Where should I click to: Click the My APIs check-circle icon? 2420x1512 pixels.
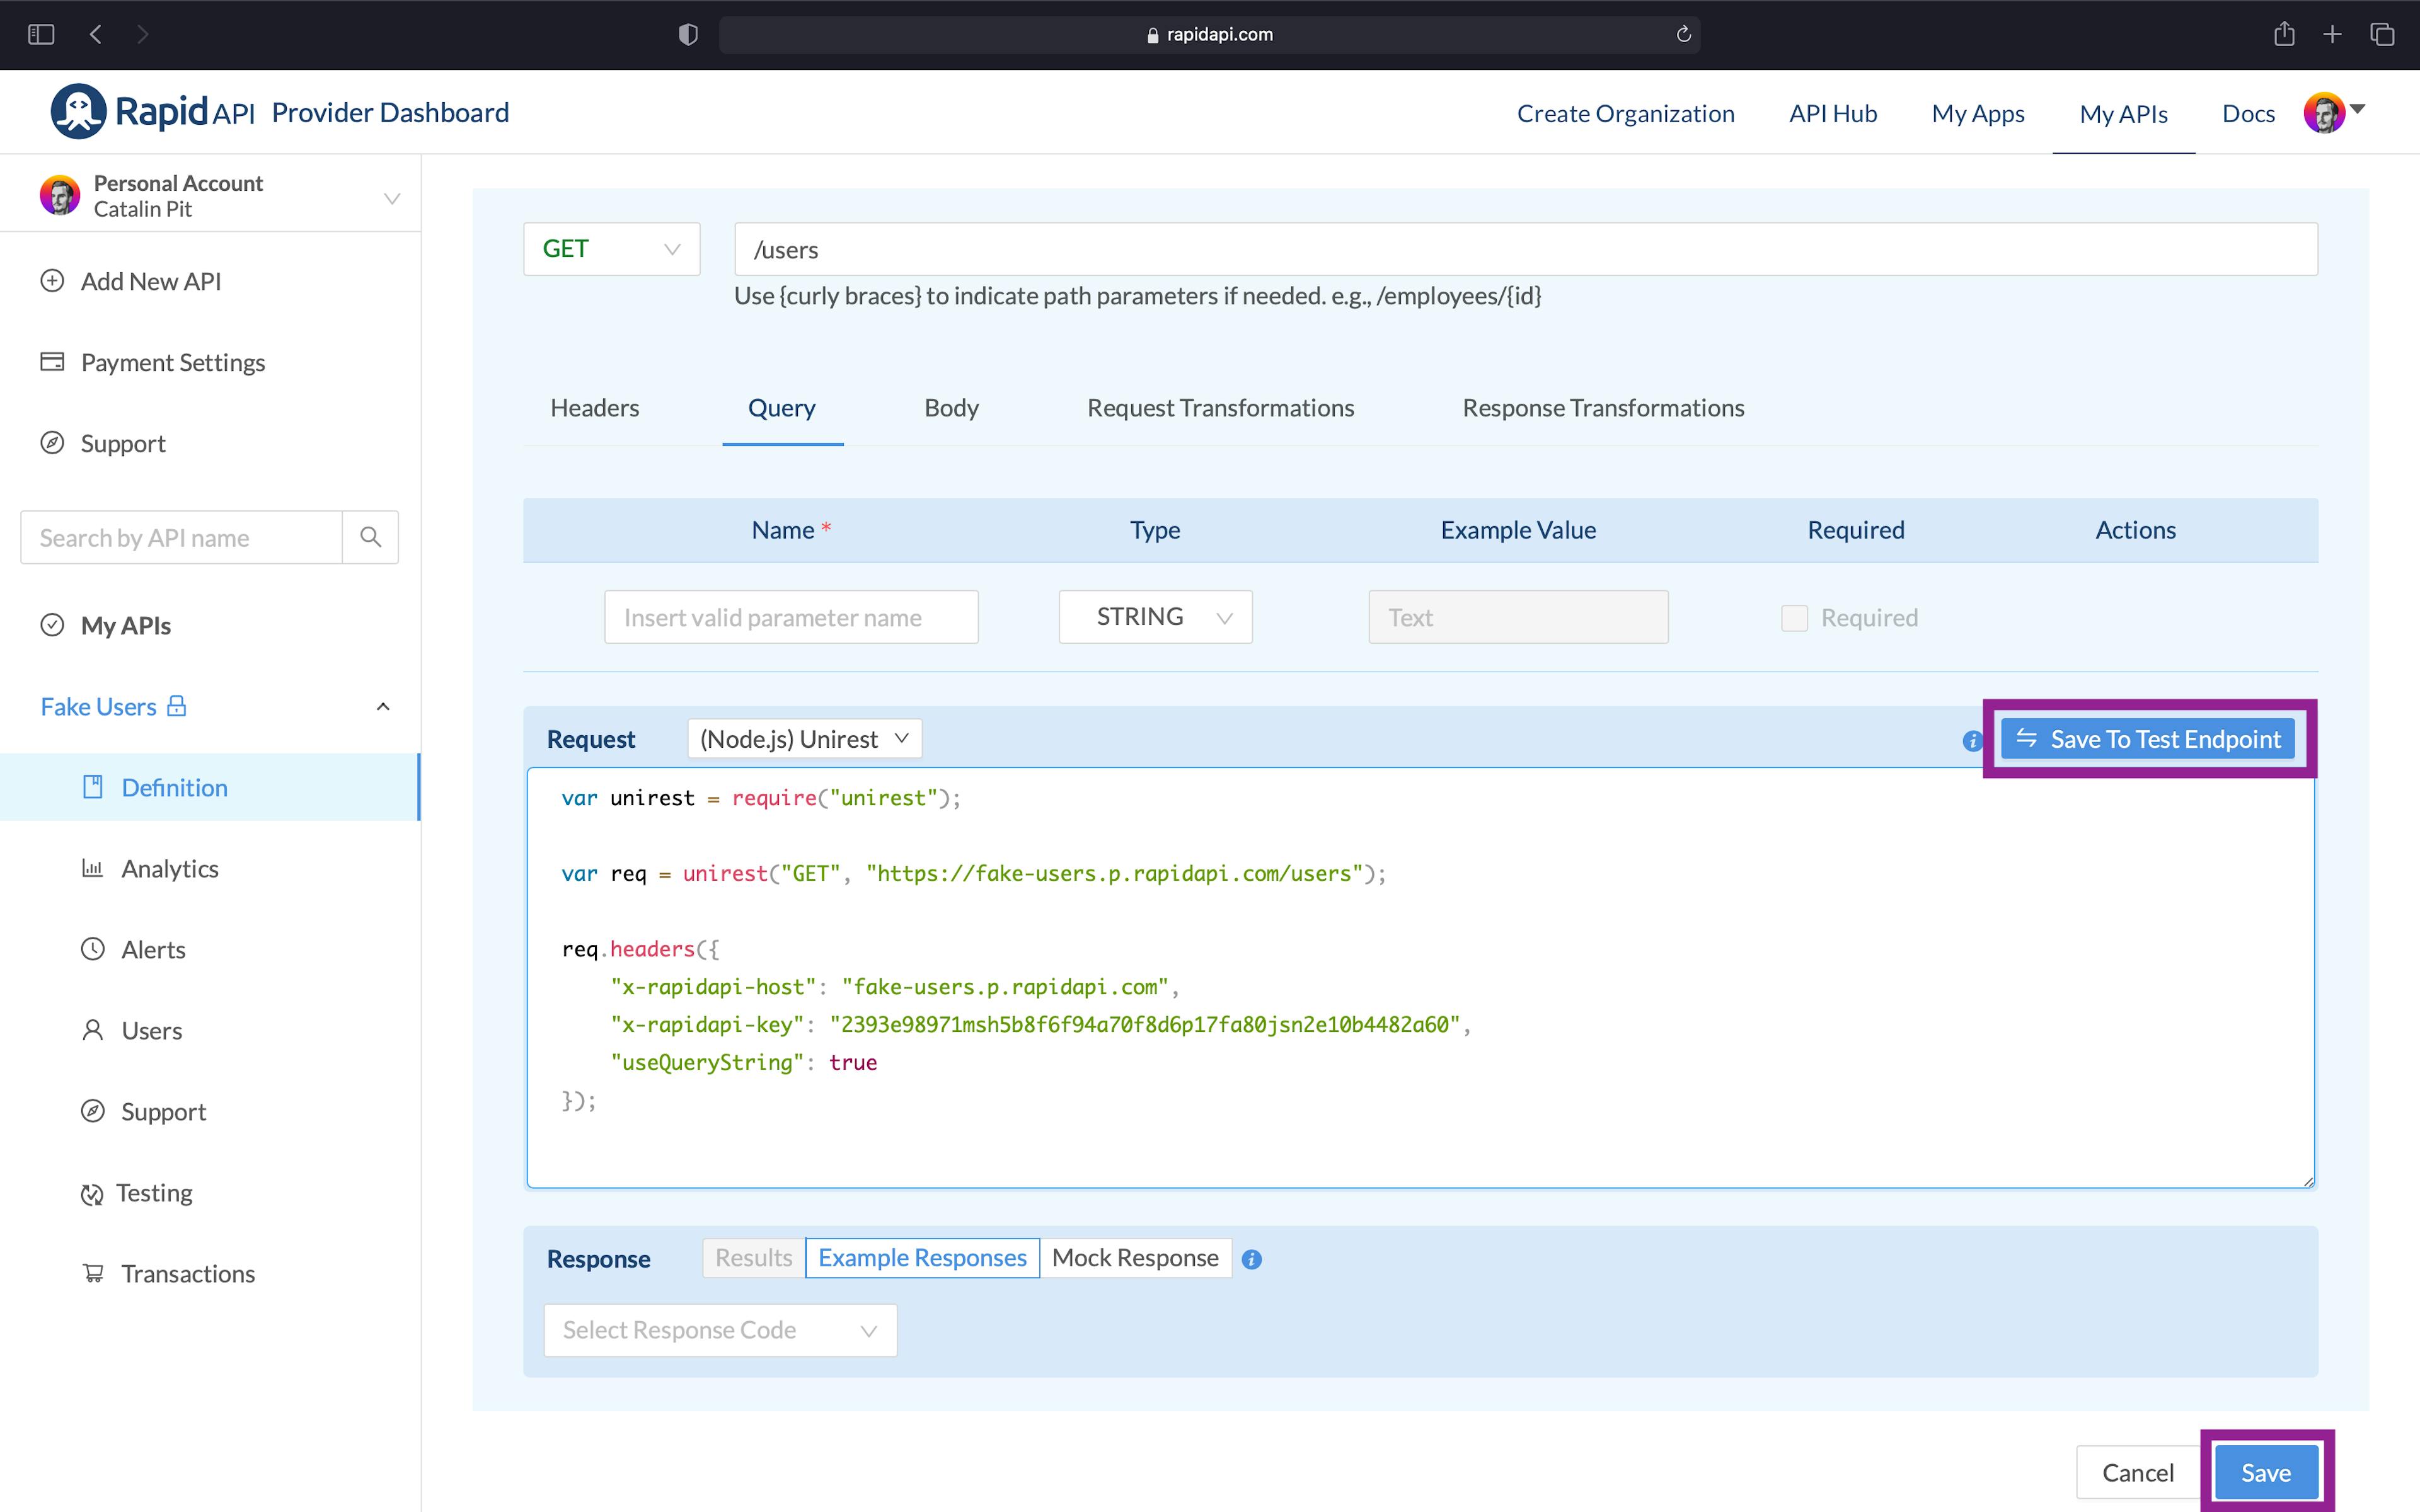pos(52,625)
